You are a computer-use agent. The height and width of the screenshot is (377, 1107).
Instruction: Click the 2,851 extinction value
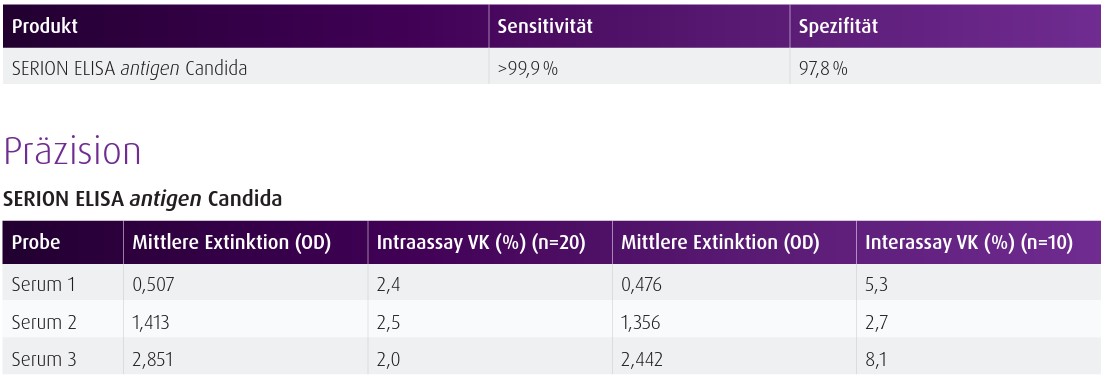(152, 360)
